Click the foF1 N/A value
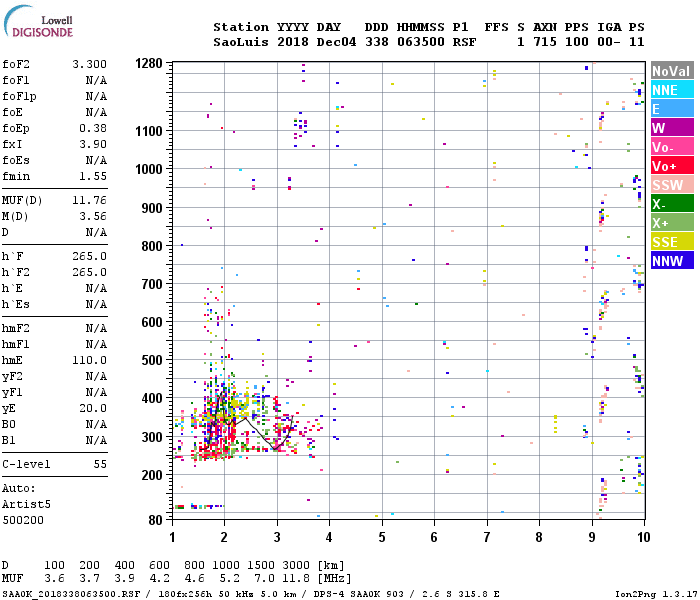Screen dimensions: 700x600 pyautogui.click(x=96, y=80)
